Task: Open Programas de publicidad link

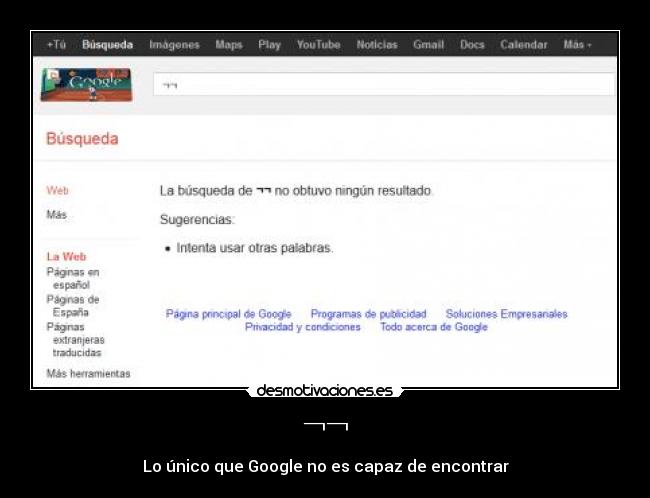Action: [369, 314]
